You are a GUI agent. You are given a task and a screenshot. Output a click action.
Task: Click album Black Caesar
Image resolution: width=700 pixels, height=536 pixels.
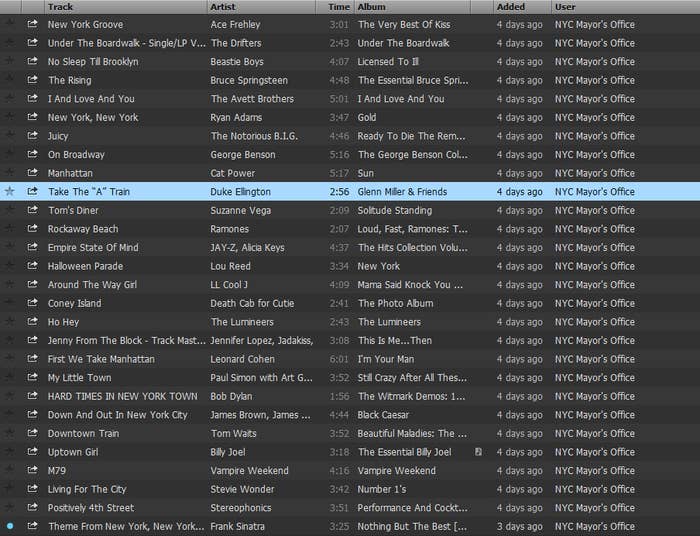pos(383,415)
